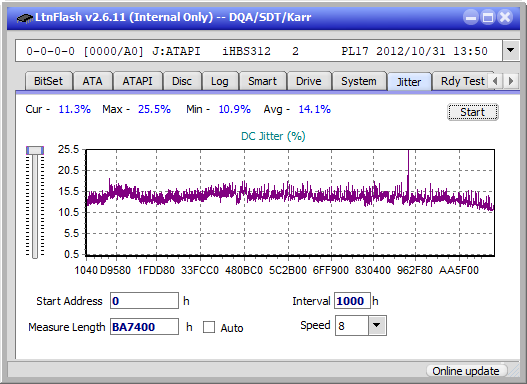Click x-axis label 480BC0
This screenshot has height=384, width=527.
tap(244, 270)
